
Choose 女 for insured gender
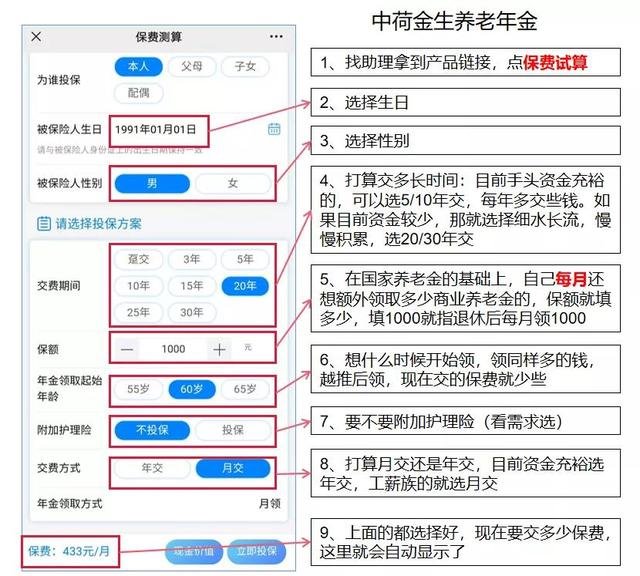point(233,183)
